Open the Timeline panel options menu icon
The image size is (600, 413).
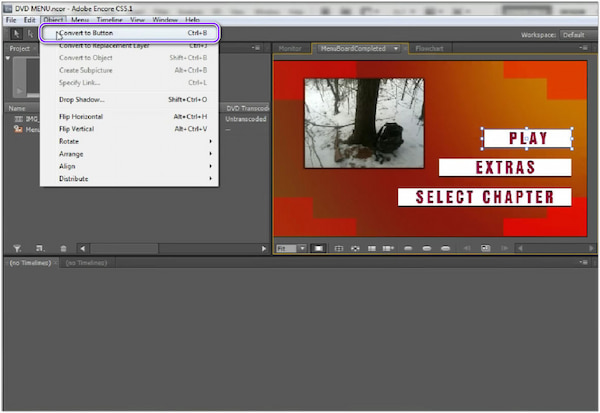click(584, 262)
